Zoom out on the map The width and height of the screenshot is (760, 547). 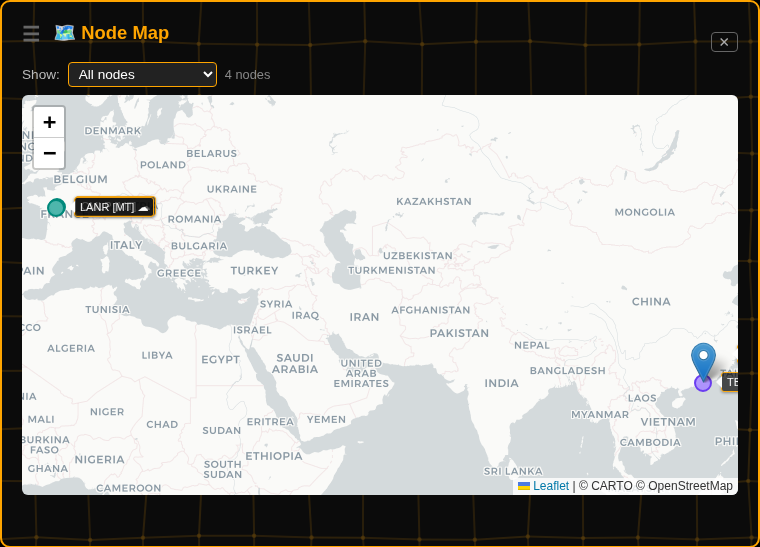click(x=49, y=153)
